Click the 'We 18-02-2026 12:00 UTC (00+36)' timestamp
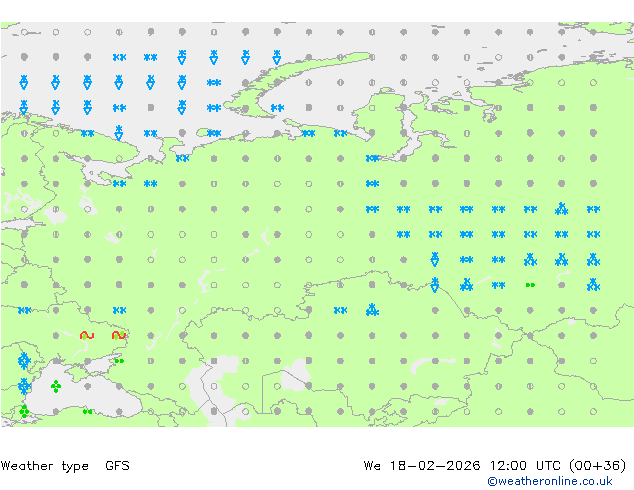This screenshot has height=490, width=634. (495, 466)
